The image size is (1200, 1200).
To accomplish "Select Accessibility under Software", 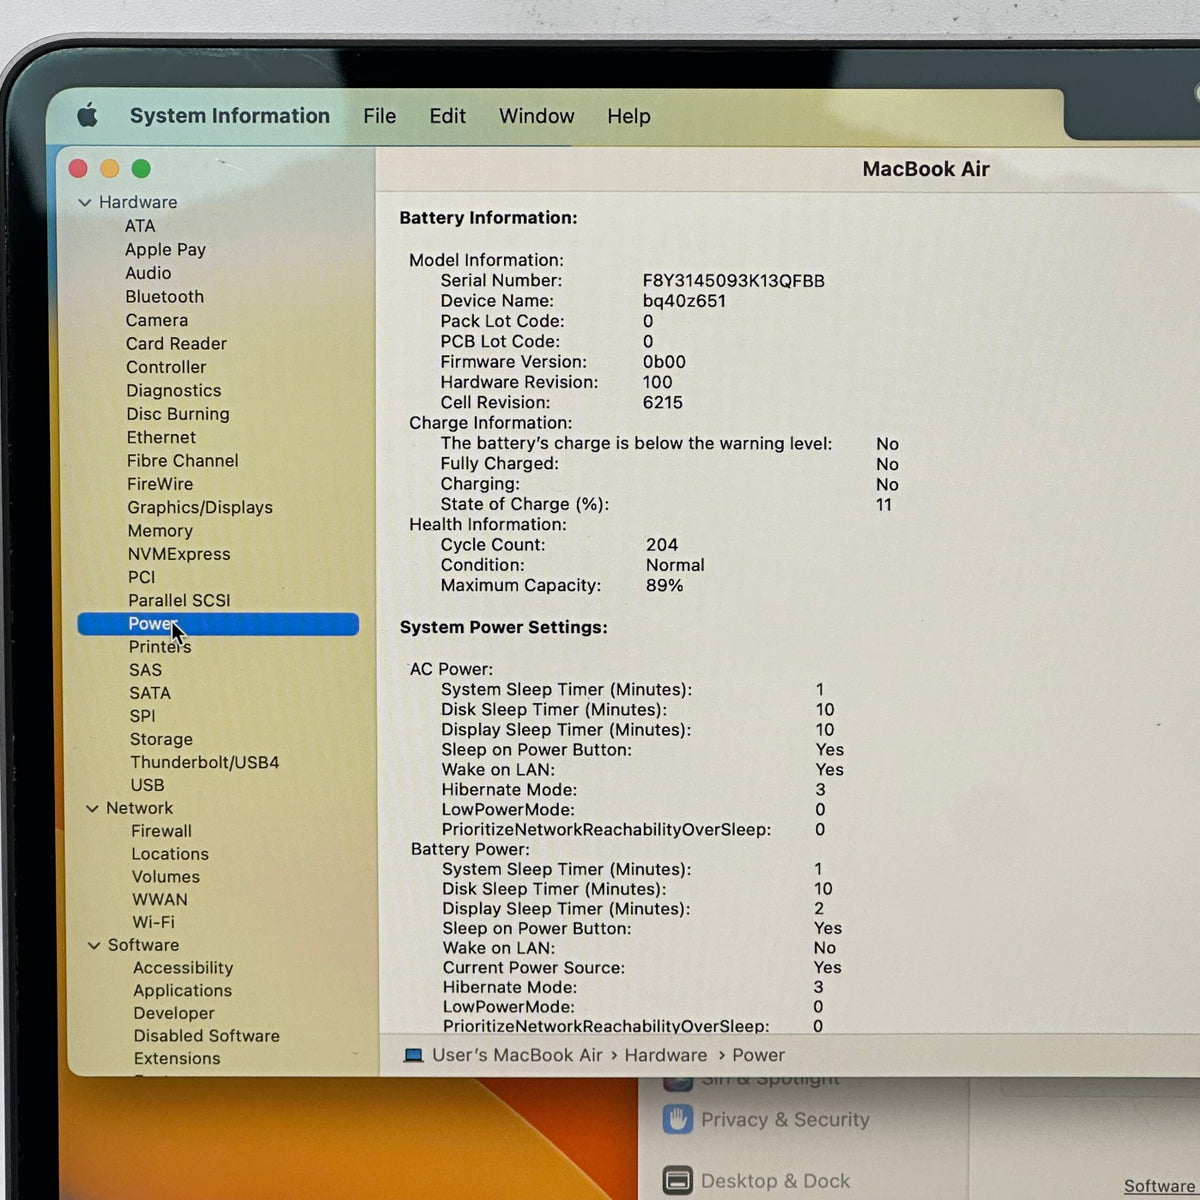I will point(183,968).
